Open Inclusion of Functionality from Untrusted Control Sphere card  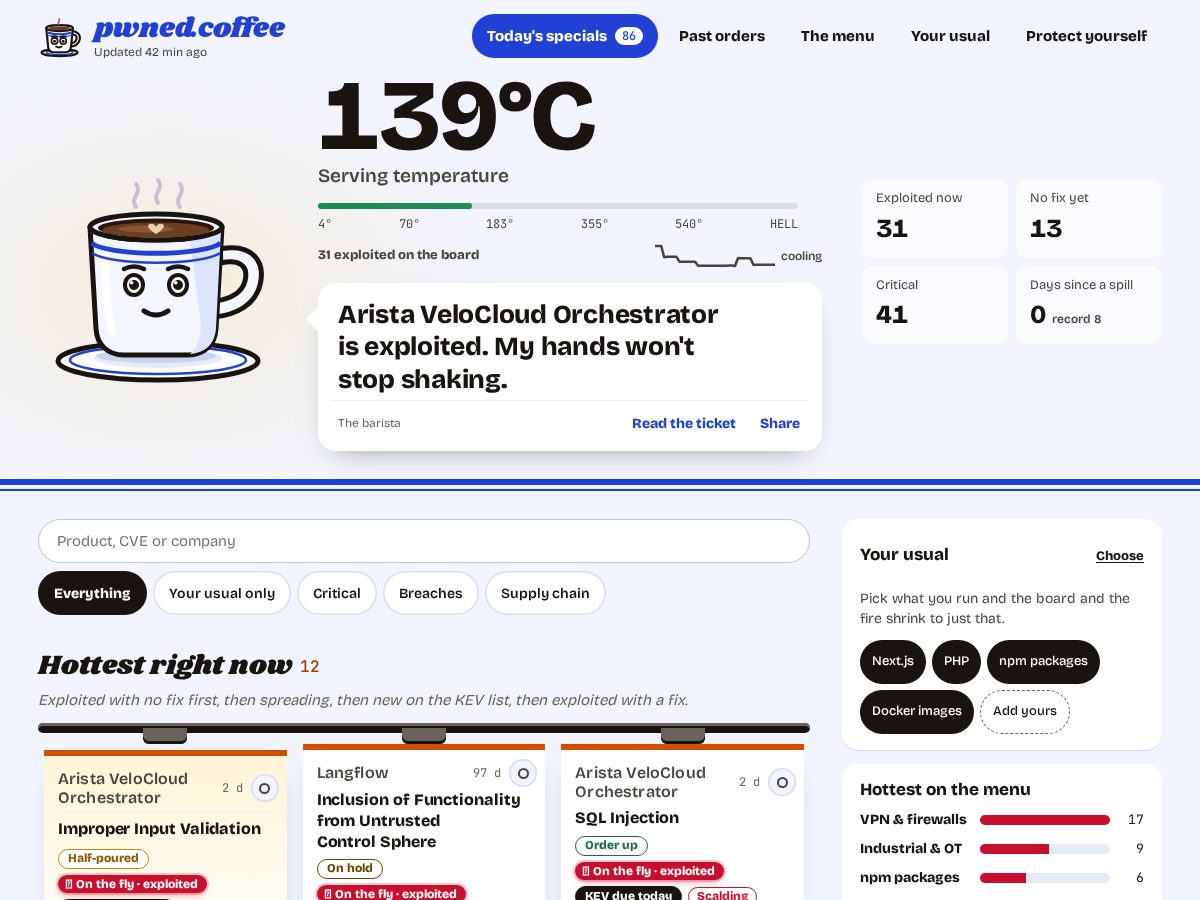(419, 821)
